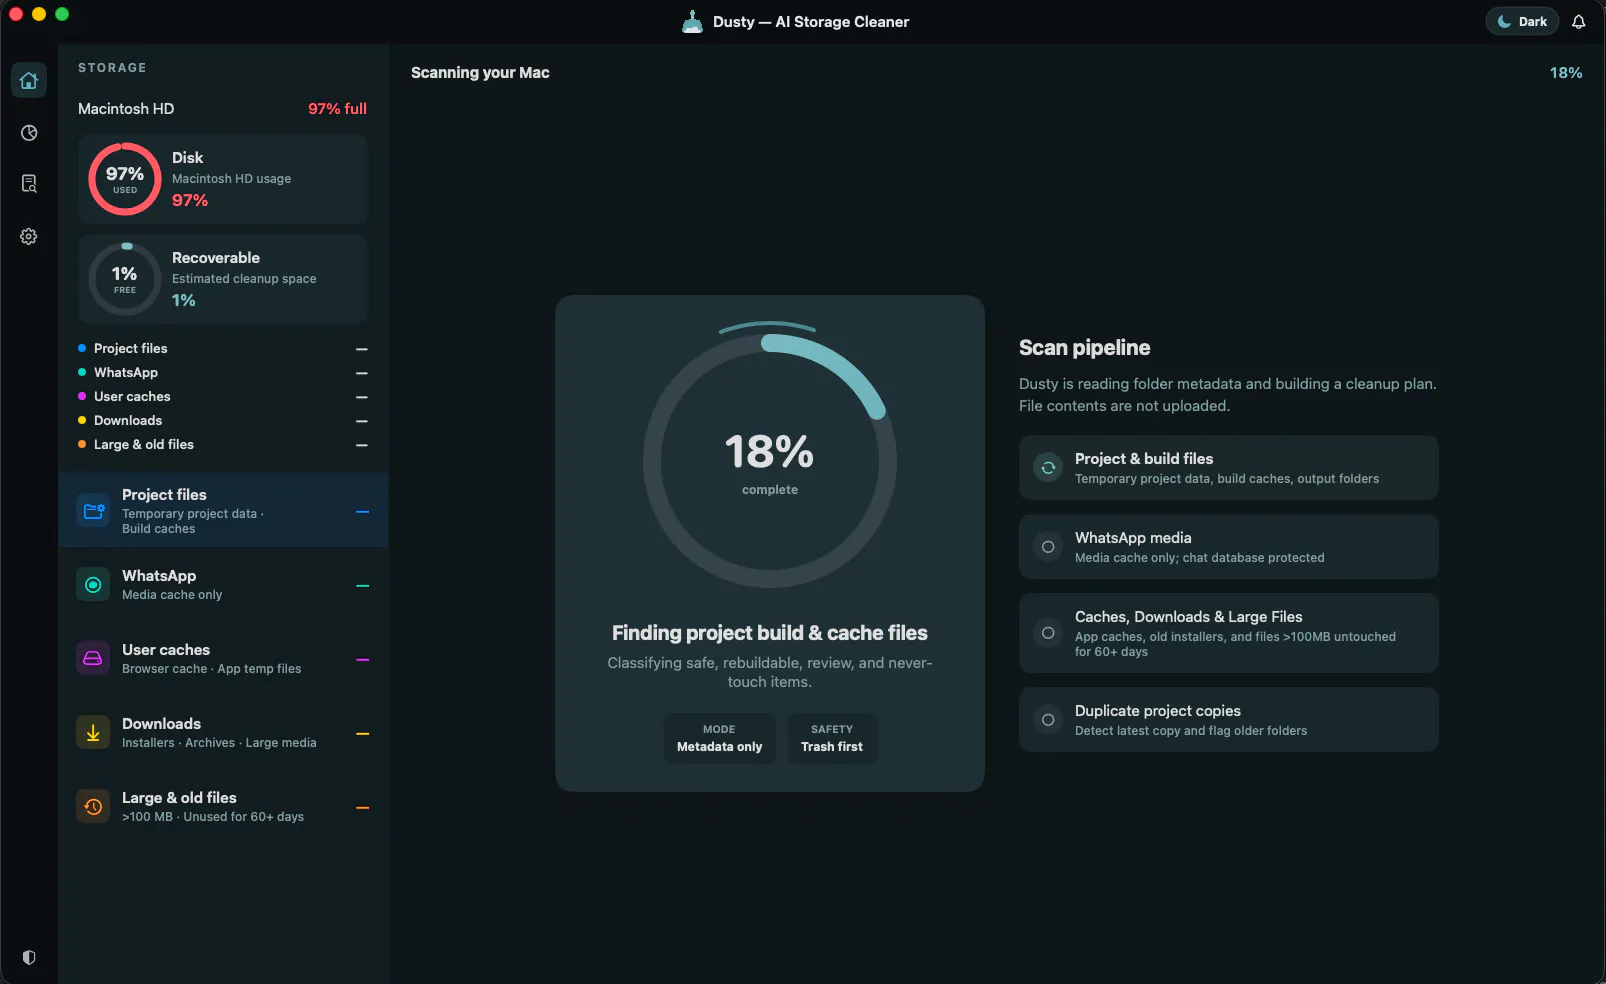Open the Project & build files pipeline step
1606x984 pixels.
pos(1228,467)
